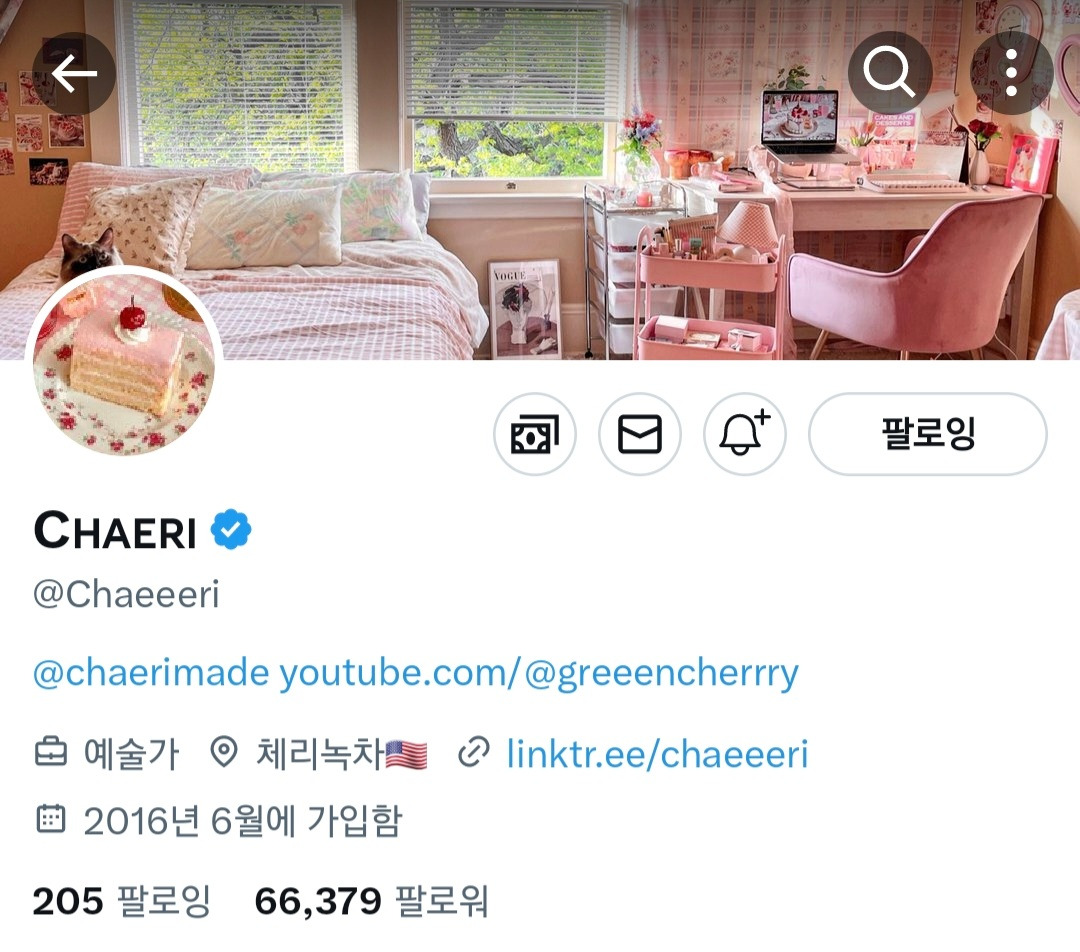View the 205 팔로잉 following list
Viewport: 1080px width, 952px height.
coord(122,901)
